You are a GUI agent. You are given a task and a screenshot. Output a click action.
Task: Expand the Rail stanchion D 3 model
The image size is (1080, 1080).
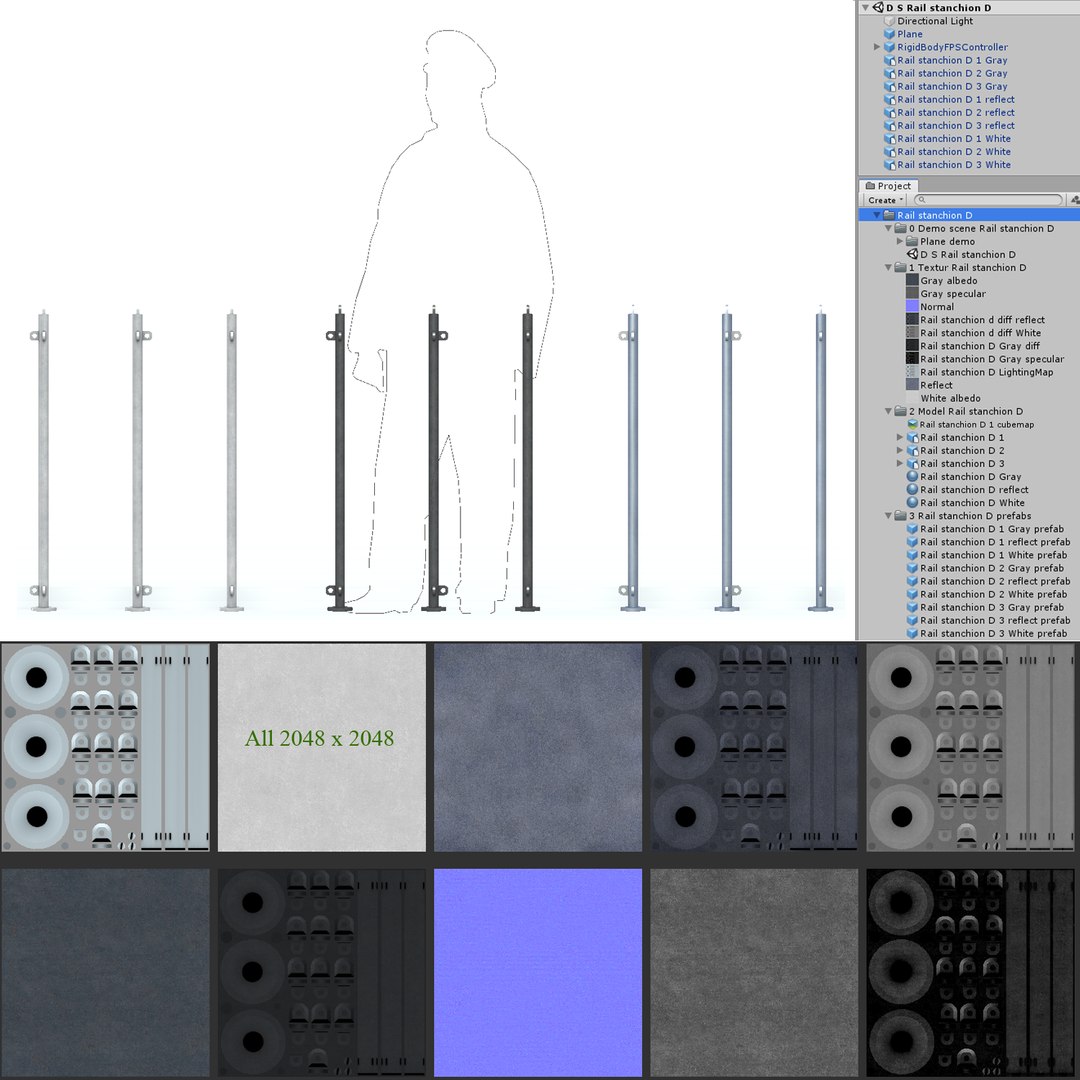900,464
